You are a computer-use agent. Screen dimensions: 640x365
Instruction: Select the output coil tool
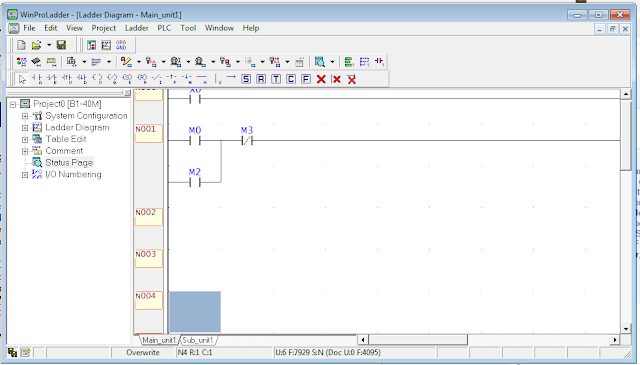(x=97, y=79)
